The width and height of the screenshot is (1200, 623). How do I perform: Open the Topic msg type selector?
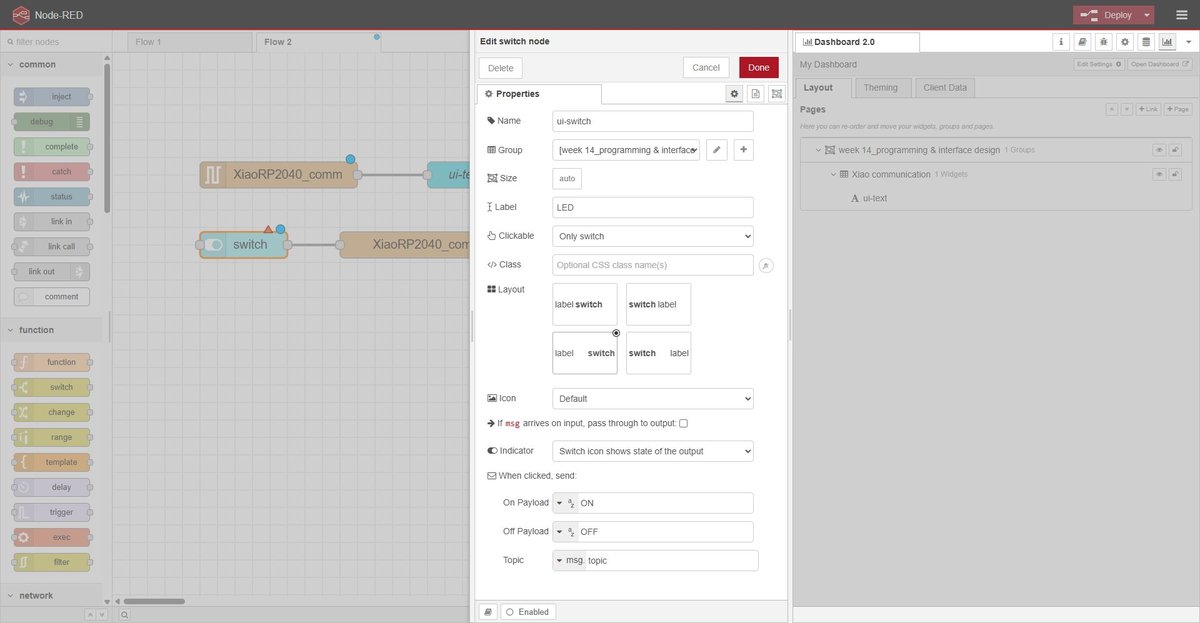pos(569,561)
